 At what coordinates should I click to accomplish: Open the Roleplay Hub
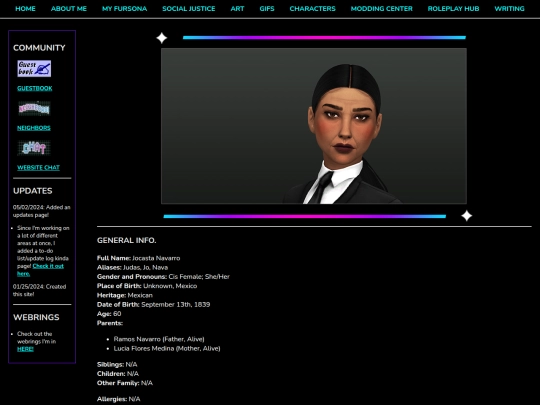pyautogui.click(x=453, y=9)
